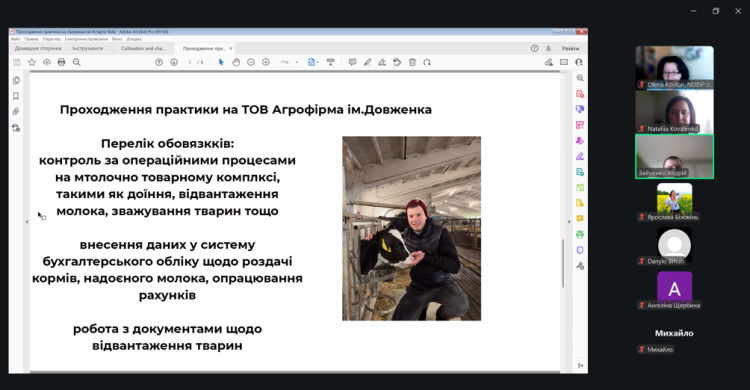Open yellow Comment tool in right pane

[580, 219]
